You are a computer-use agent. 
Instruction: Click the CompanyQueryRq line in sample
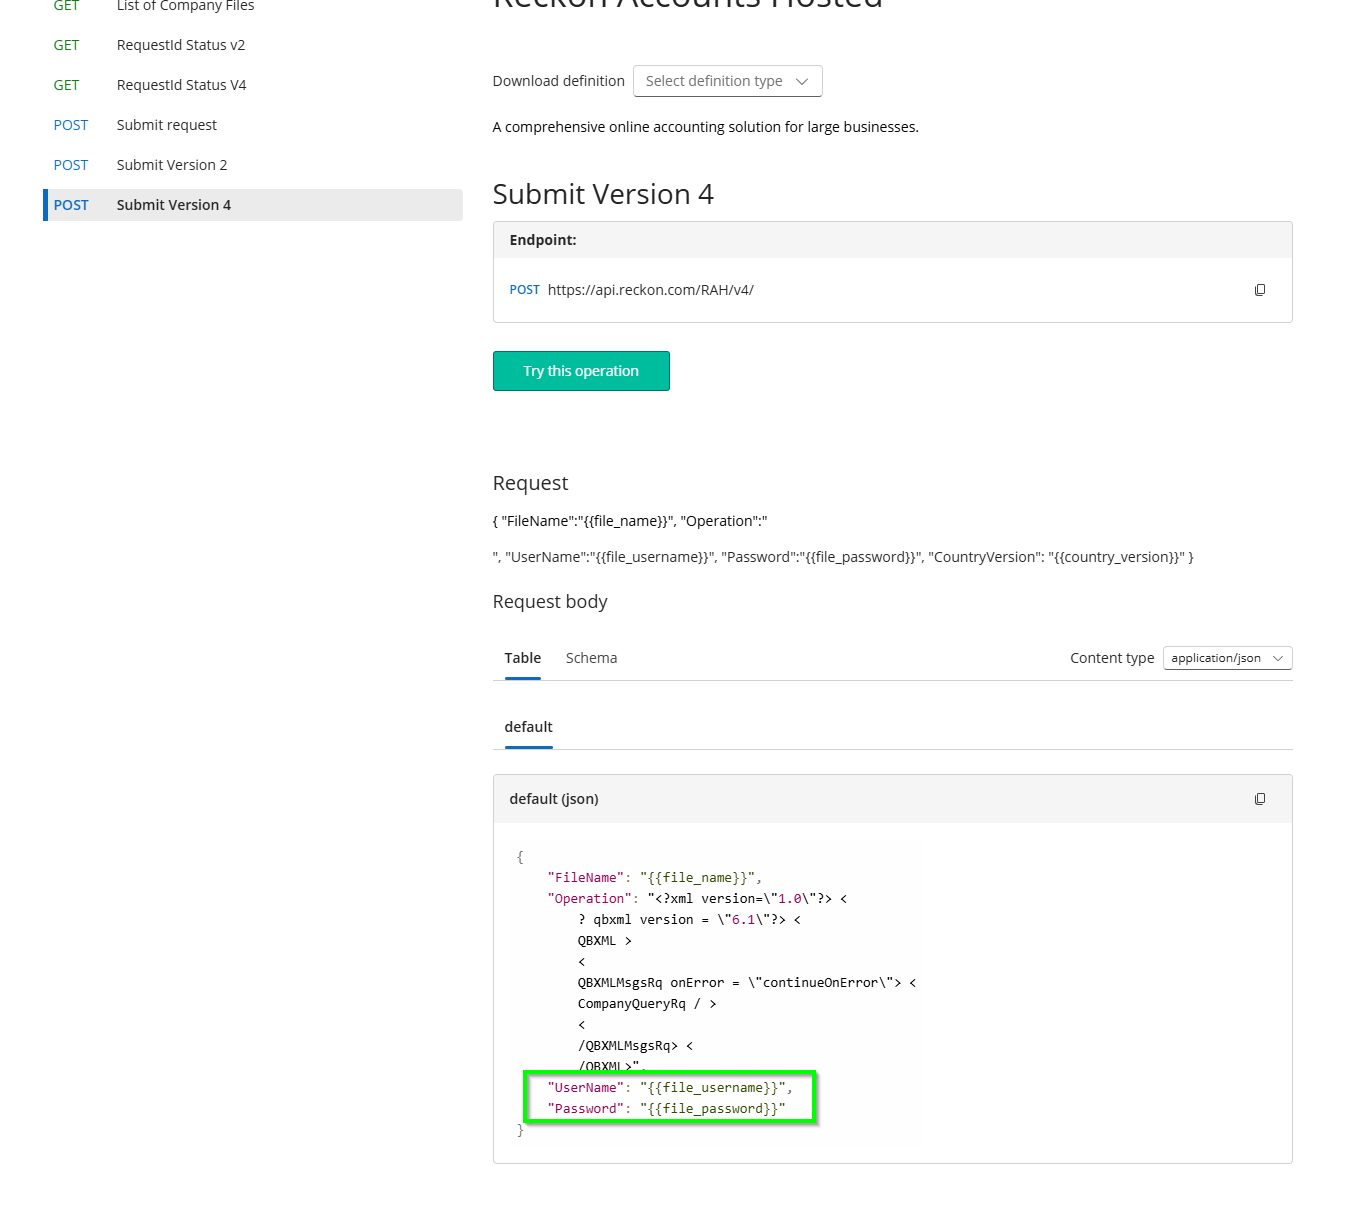(647, 1004)
